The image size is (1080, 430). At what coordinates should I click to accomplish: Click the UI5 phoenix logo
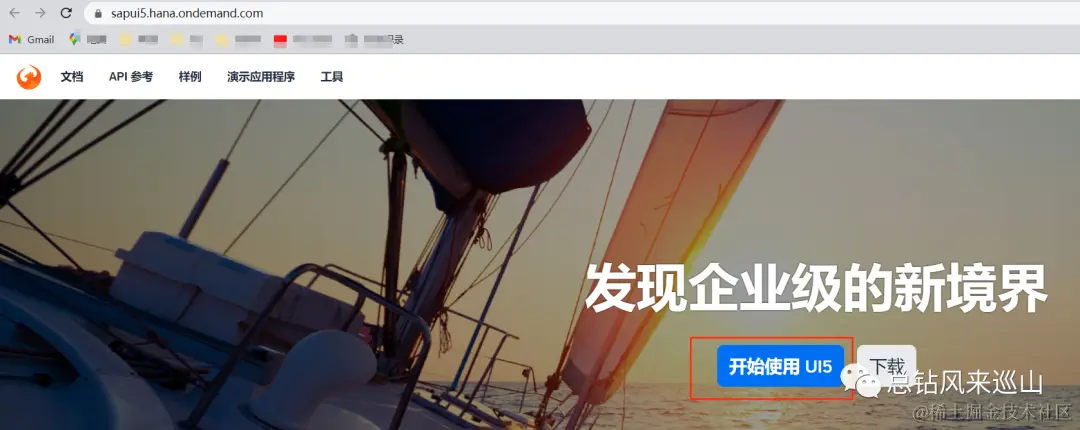click(29, 77)
